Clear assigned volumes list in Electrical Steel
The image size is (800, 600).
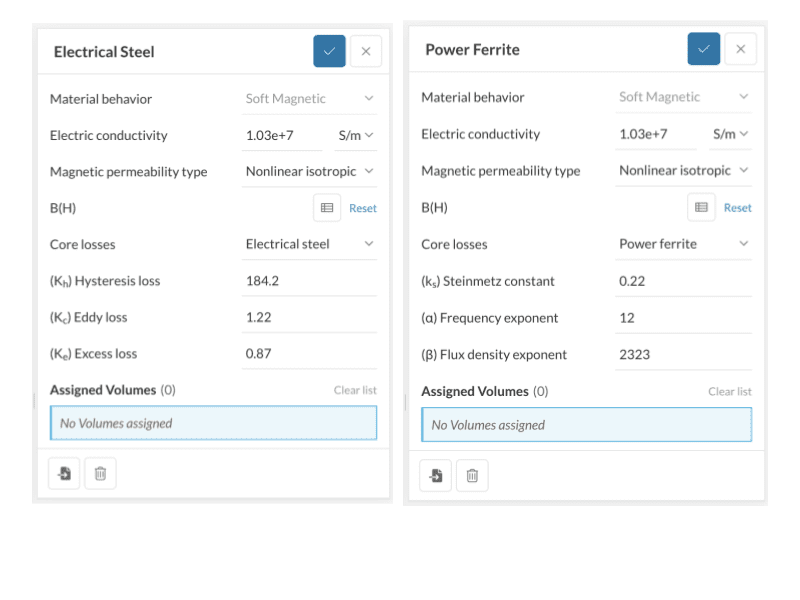click(355, 390)
